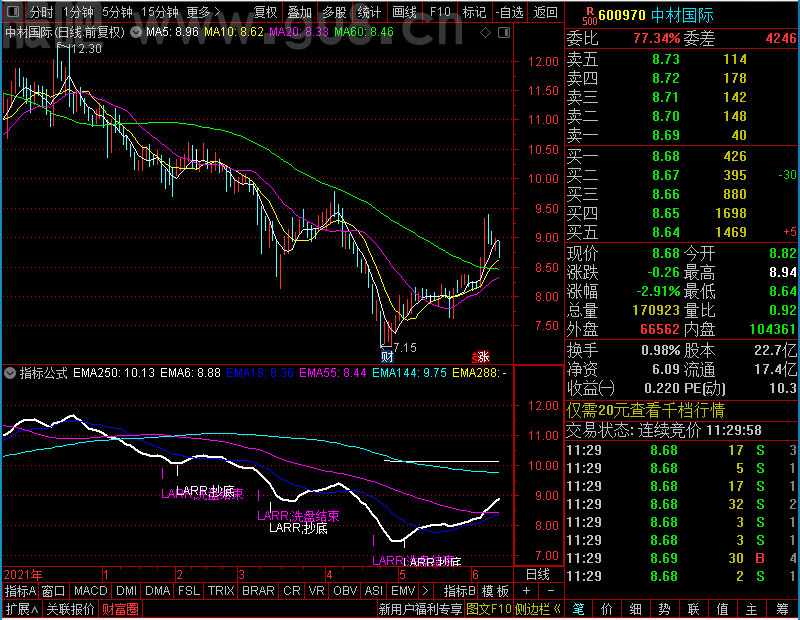This screenshot has height=620, width=800.
Task: Select the 5分钟 period
Action: 117,12
